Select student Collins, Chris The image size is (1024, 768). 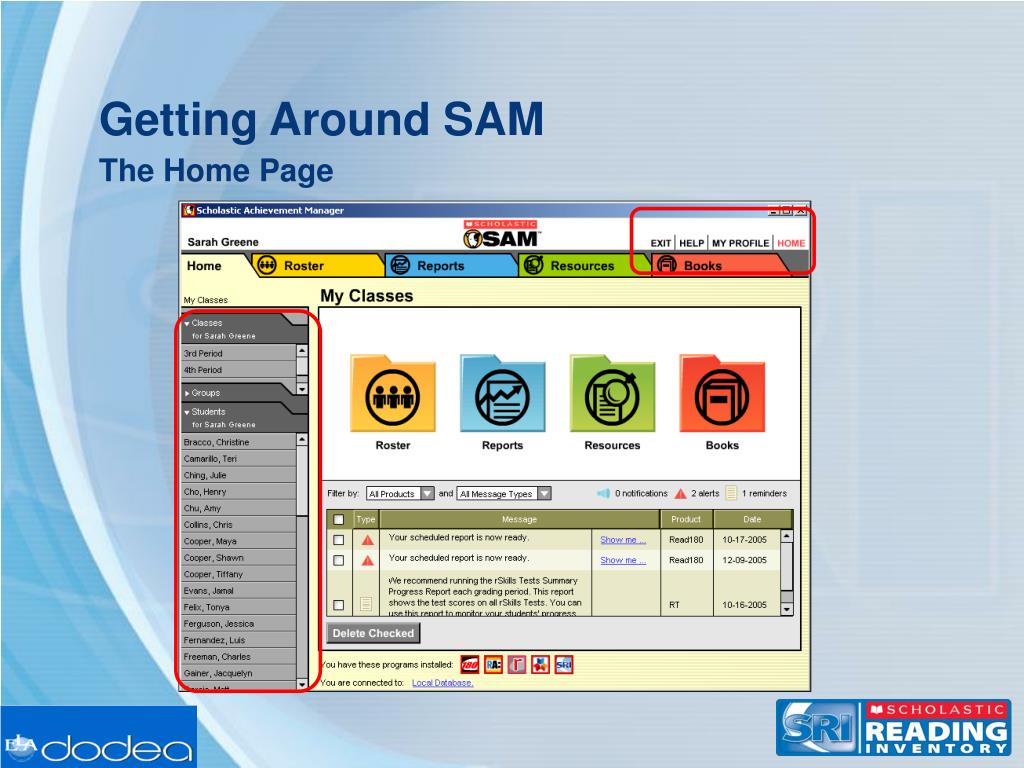[x=239, y=524]
